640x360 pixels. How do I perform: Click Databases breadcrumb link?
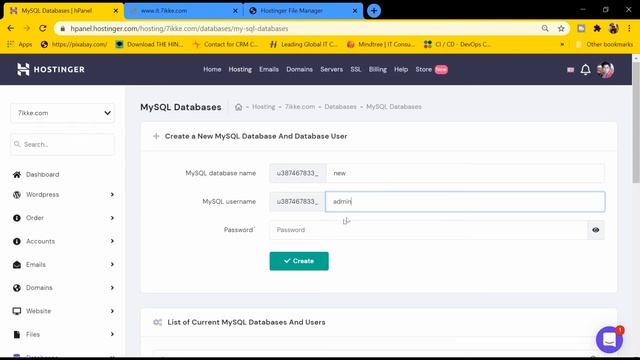click(340, 107)
